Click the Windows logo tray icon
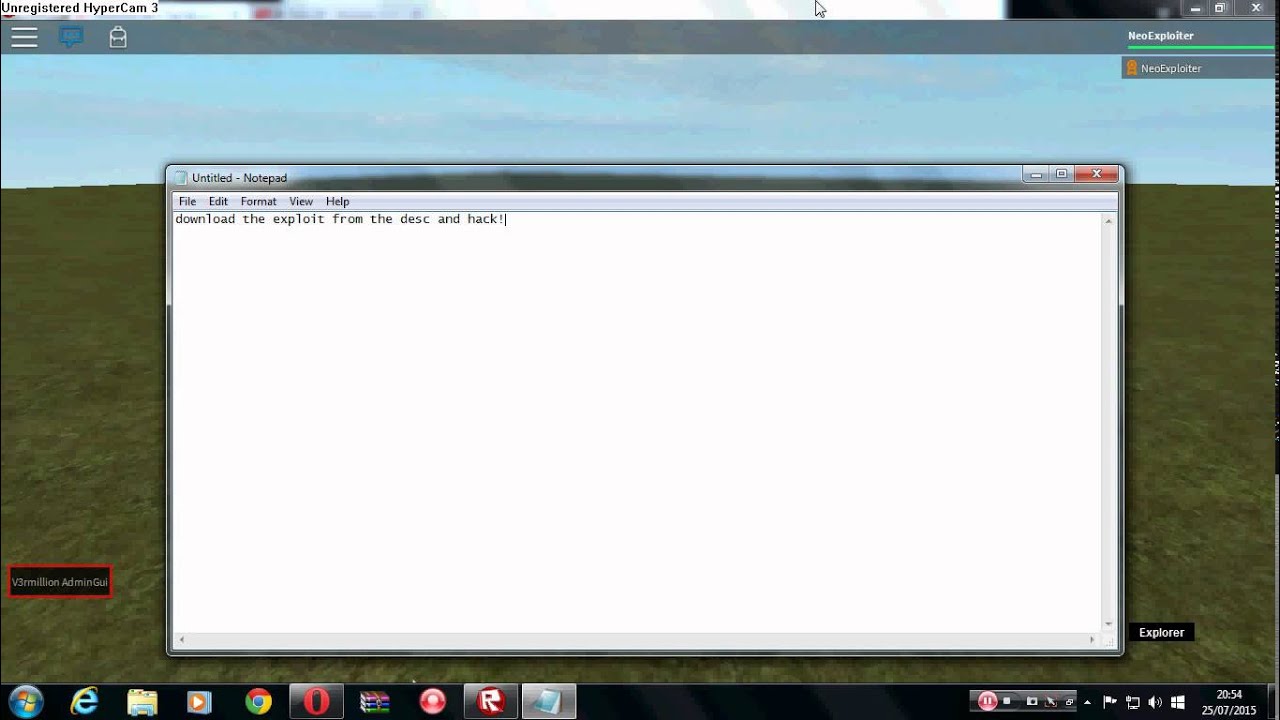1280x720 pixels. (x=1177, y=702)
